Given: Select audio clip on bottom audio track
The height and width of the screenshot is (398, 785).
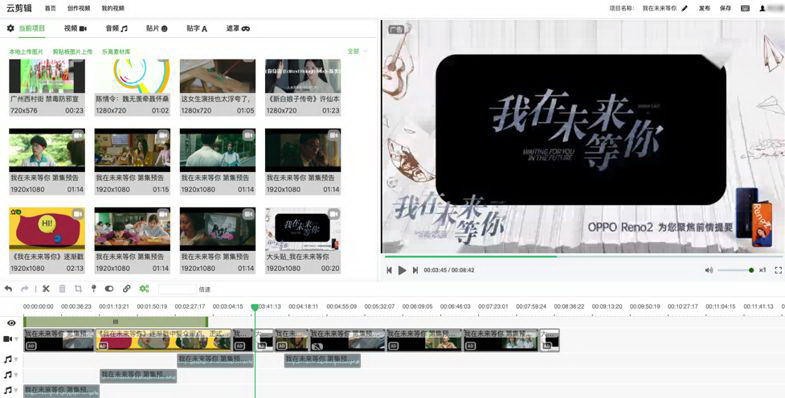Looking at the screenshot, I should [x=62, y=391].
